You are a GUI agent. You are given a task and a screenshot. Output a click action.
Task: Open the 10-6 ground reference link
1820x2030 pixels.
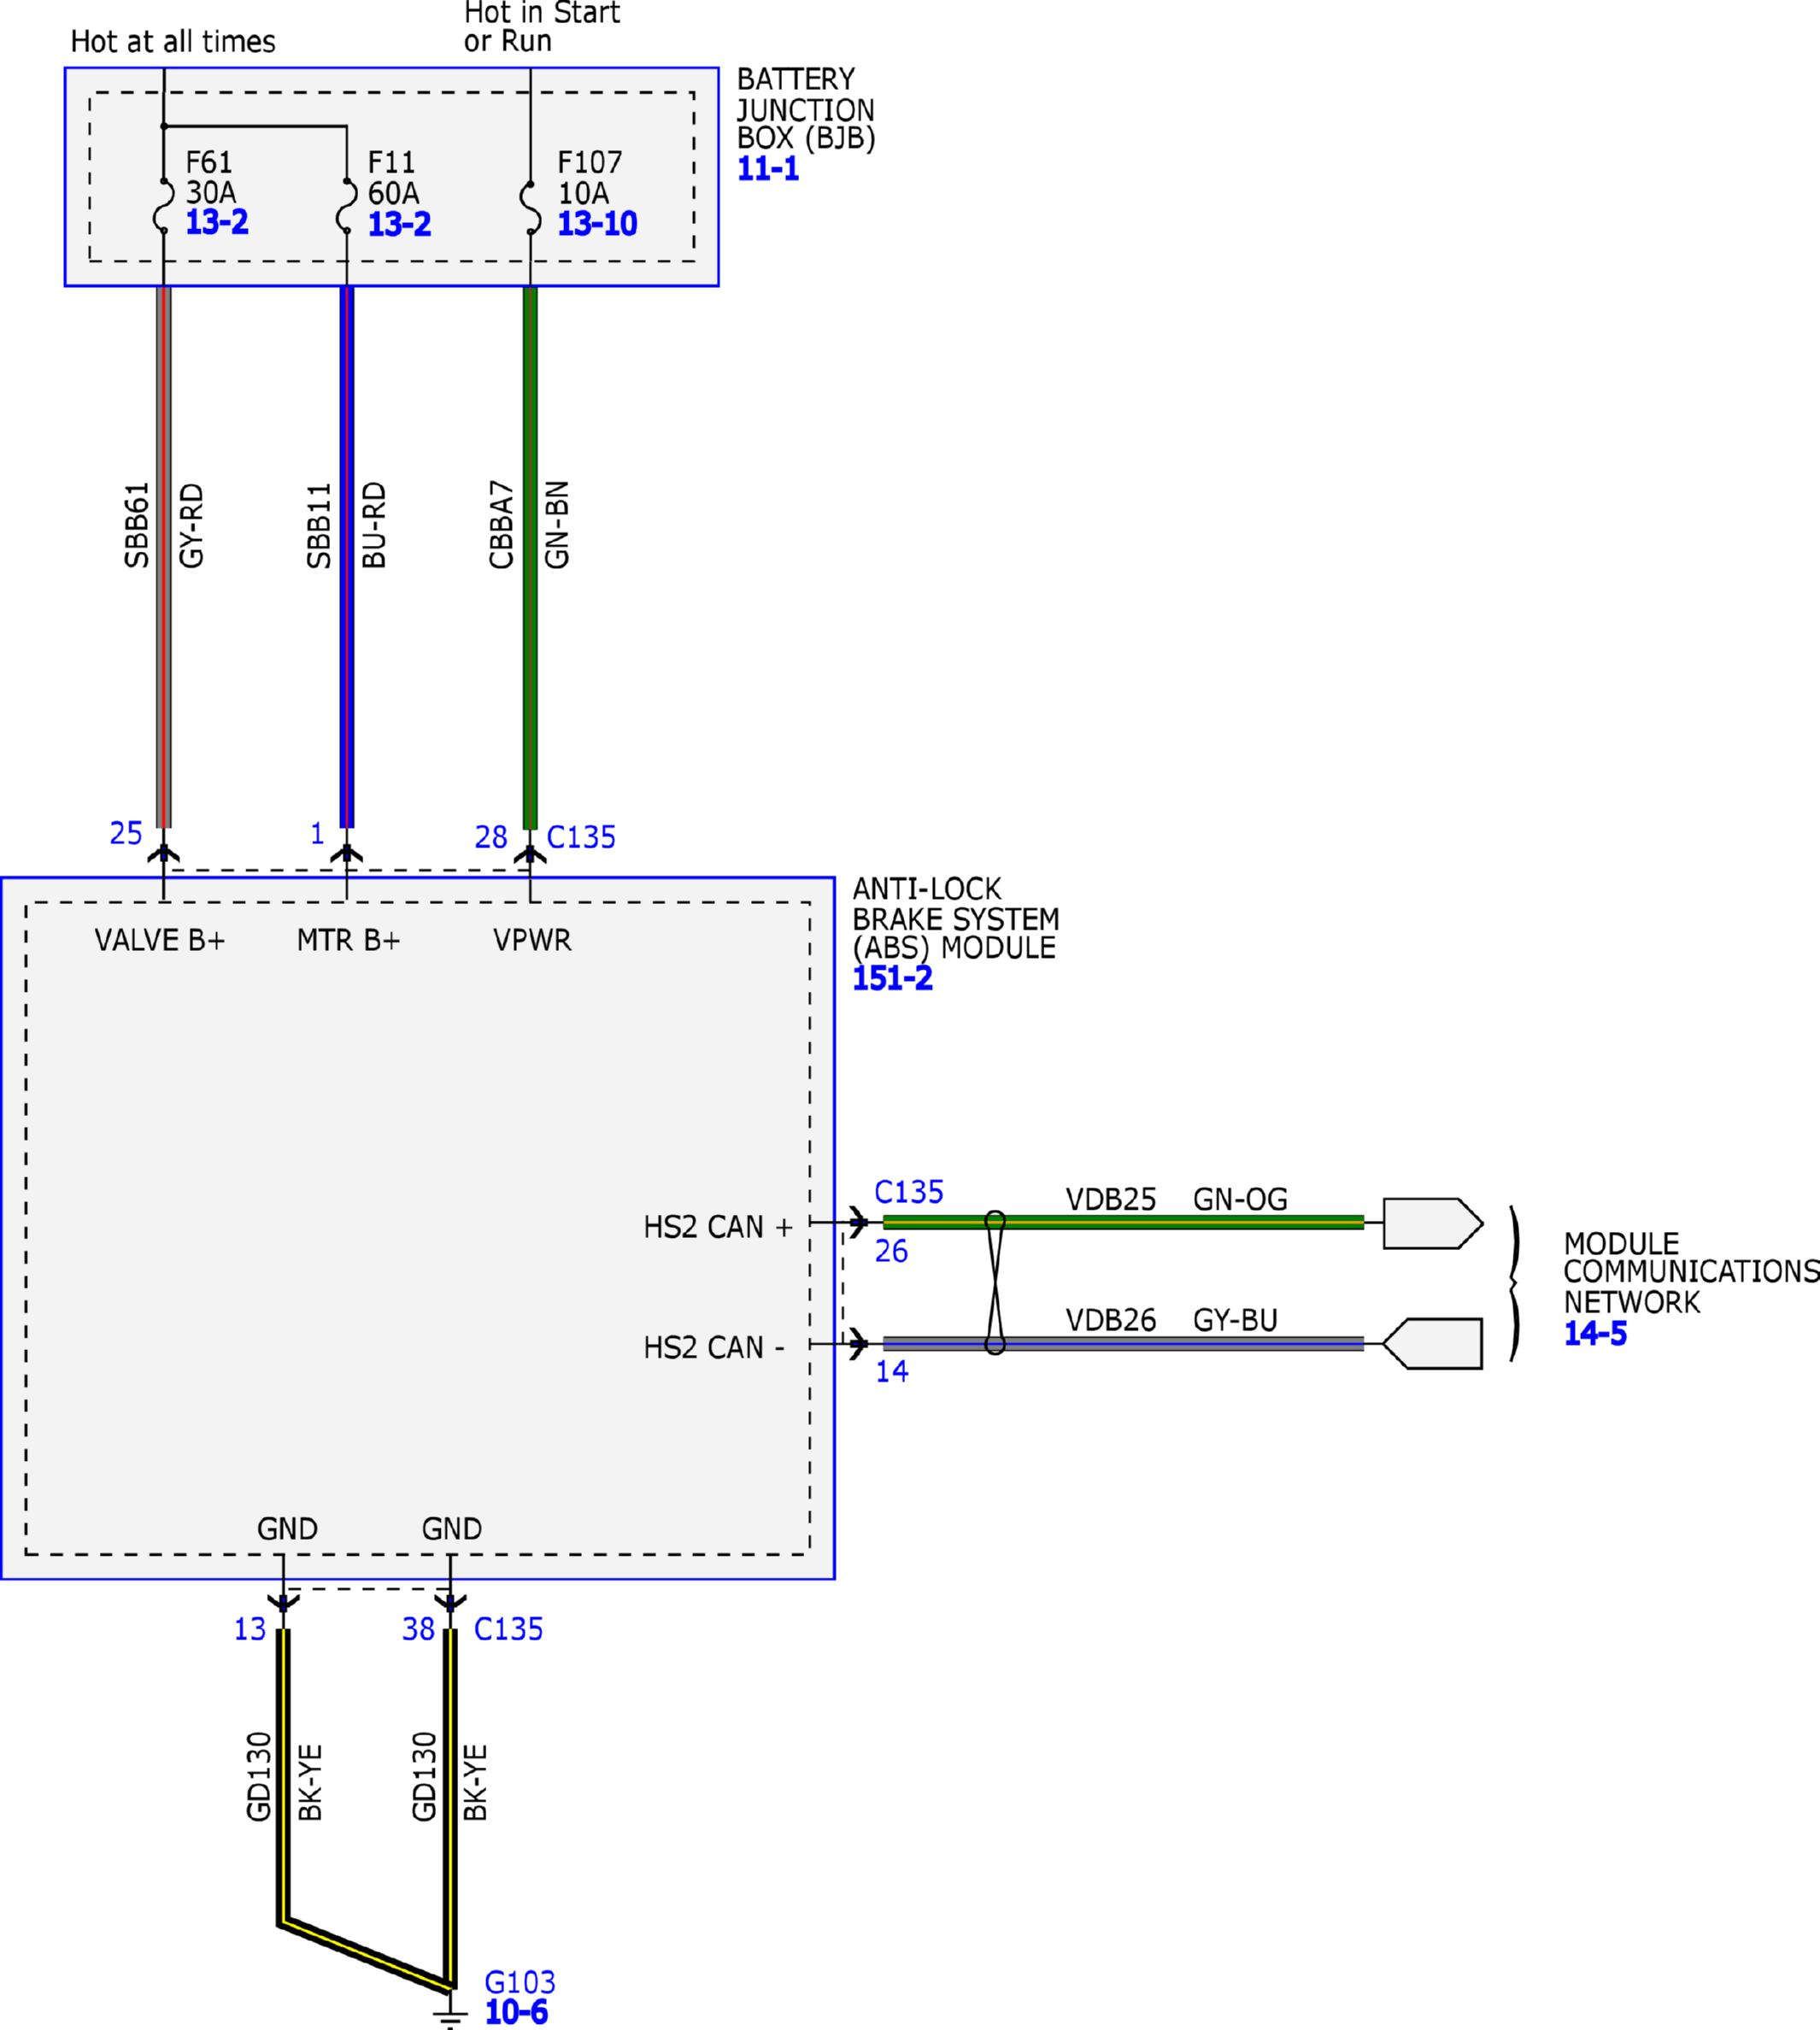coord(516,2012)
